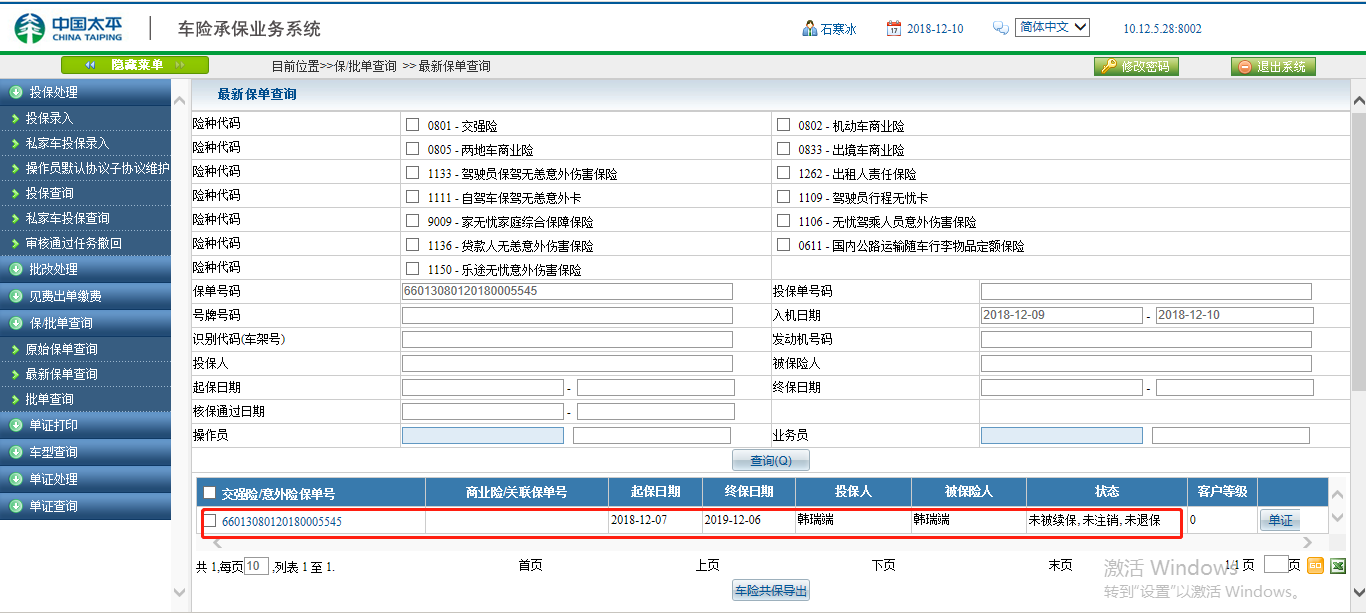Click the user avatar icon beside 石寒冰
Viewport: 1366px width, 614px height.
pyautogui.click(x=809, y=28)
